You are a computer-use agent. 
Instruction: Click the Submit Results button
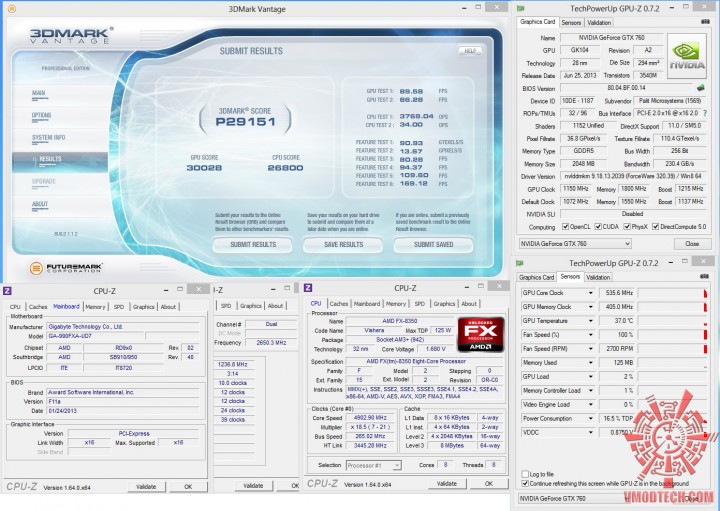point(253,244)
